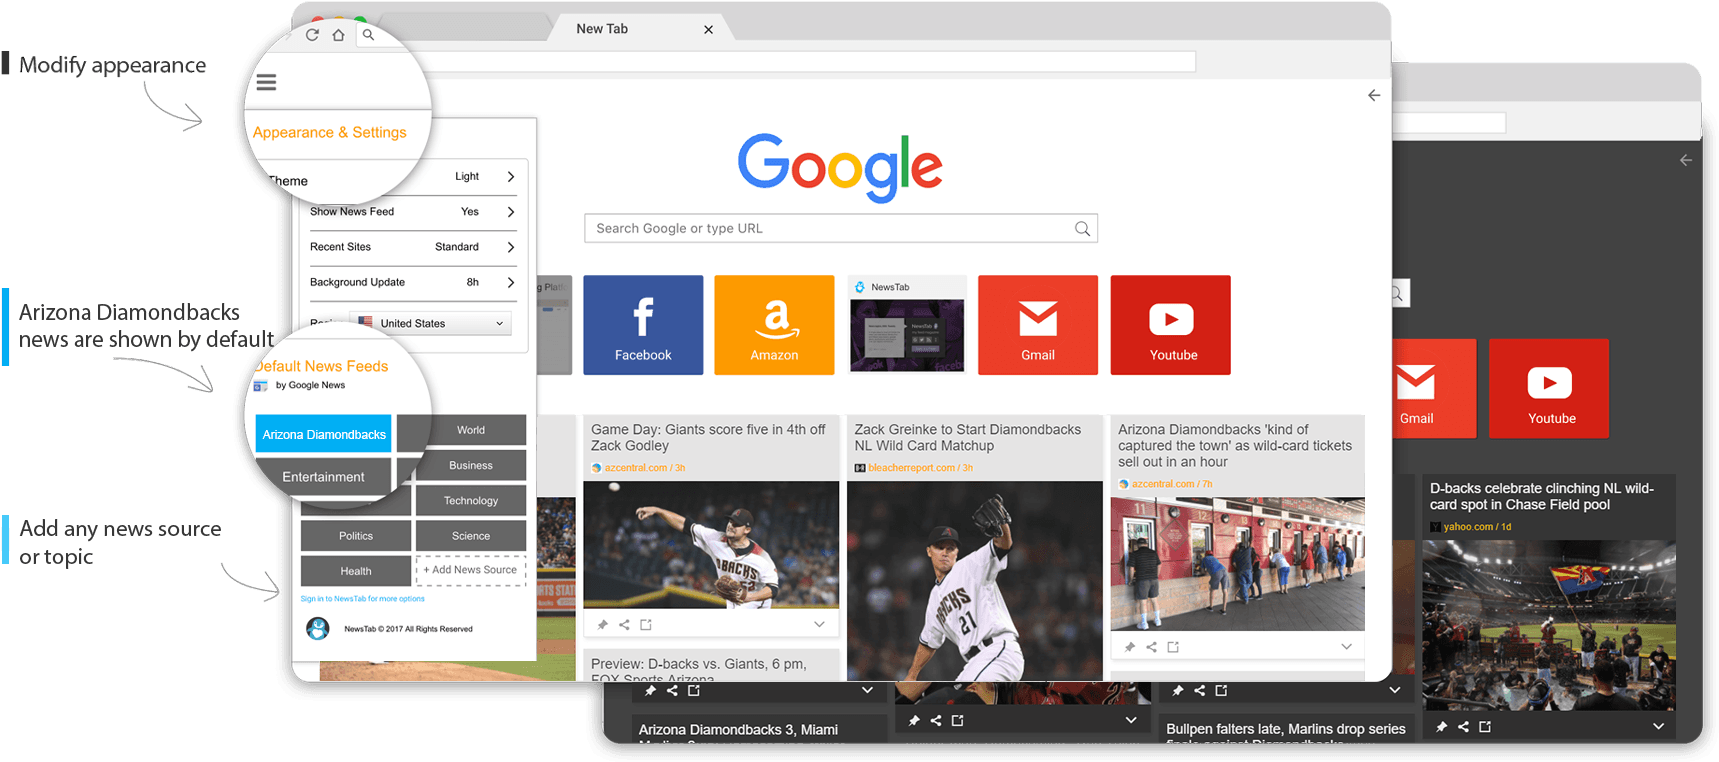Click open-external icon above 'Bullpen falters late' headline
The width and height of the screenshot is (1719, 762).
click(x=1221, y=691)
